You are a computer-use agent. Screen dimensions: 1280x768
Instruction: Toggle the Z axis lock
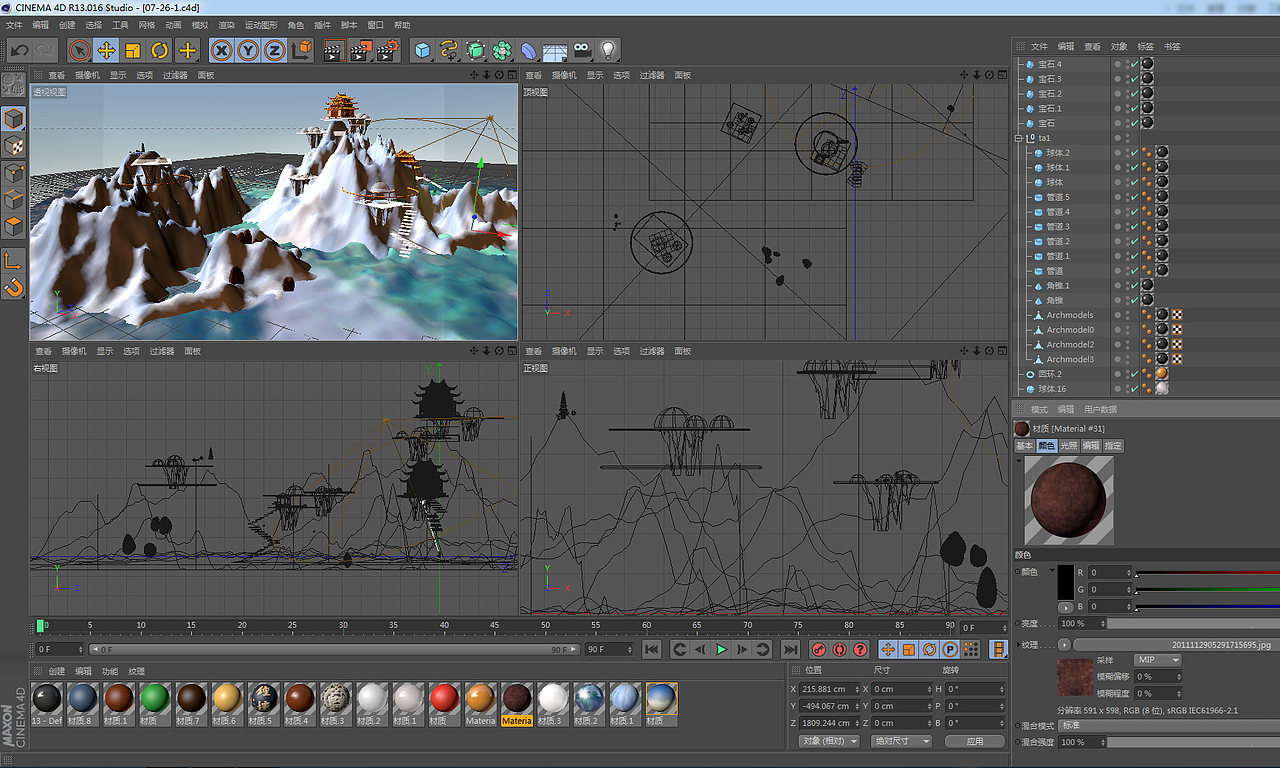point(274,50)
